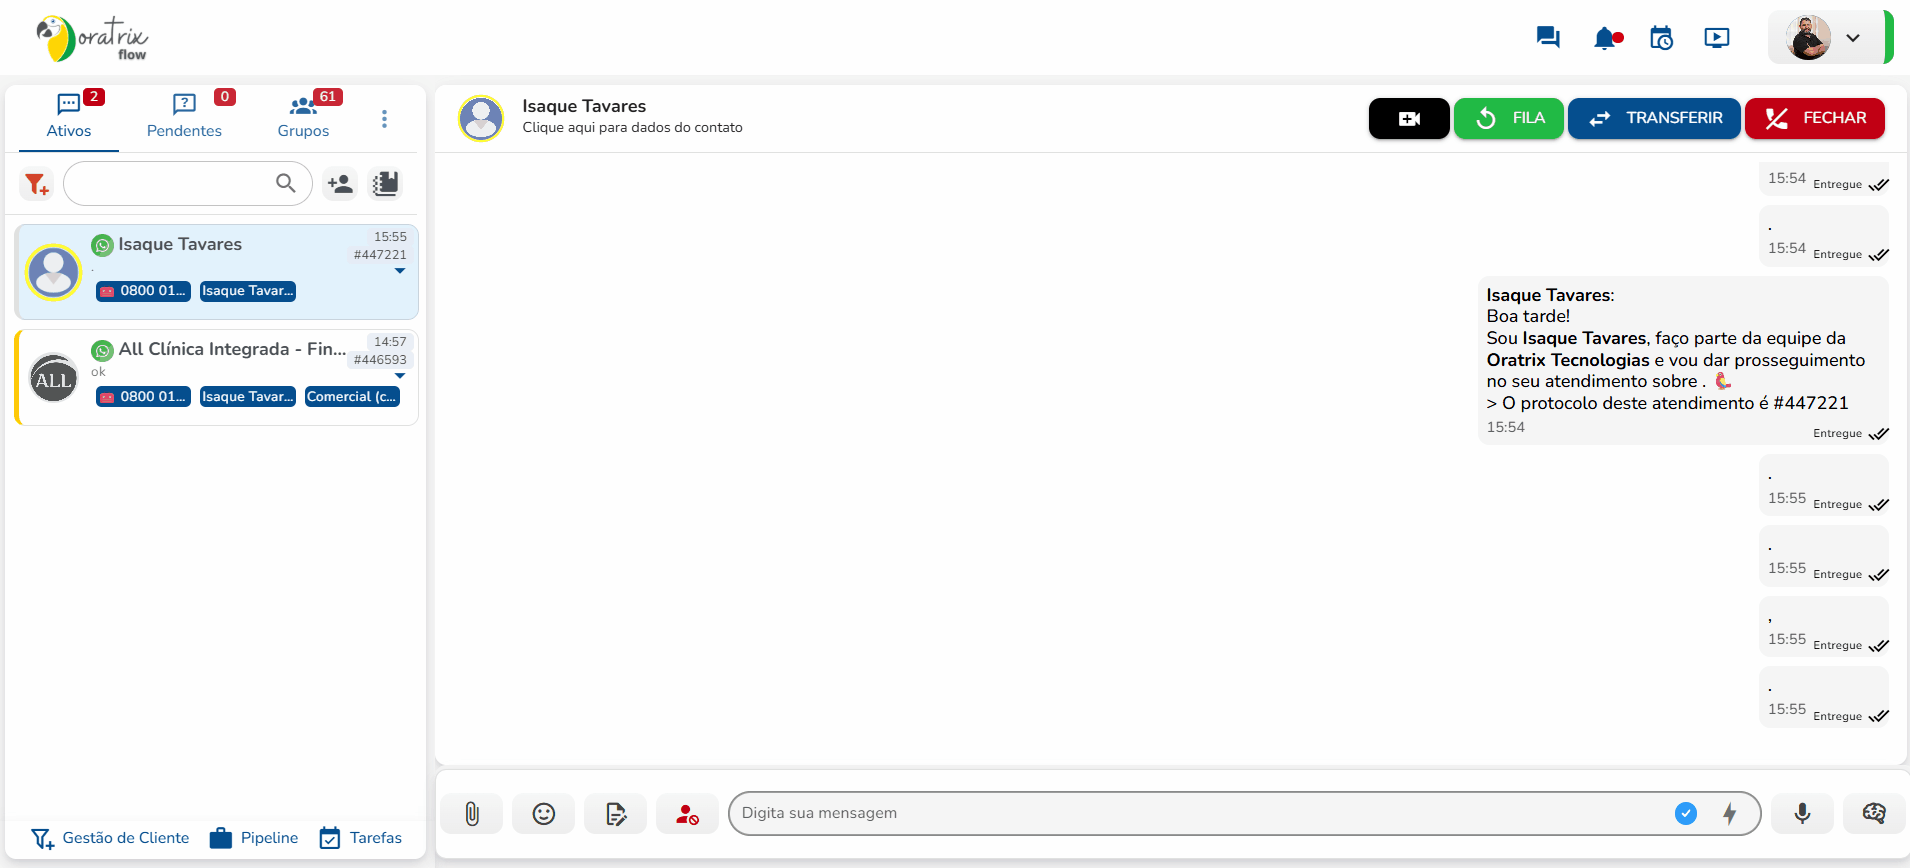Switch to the Grupos tab

point(304,117)
